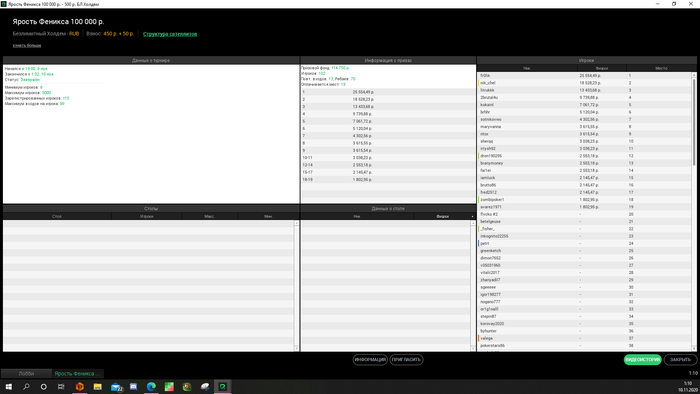This screenshot has width=700, height=394.
Task: Select prize row for places 18-19
Action: (x=388, y=179)
